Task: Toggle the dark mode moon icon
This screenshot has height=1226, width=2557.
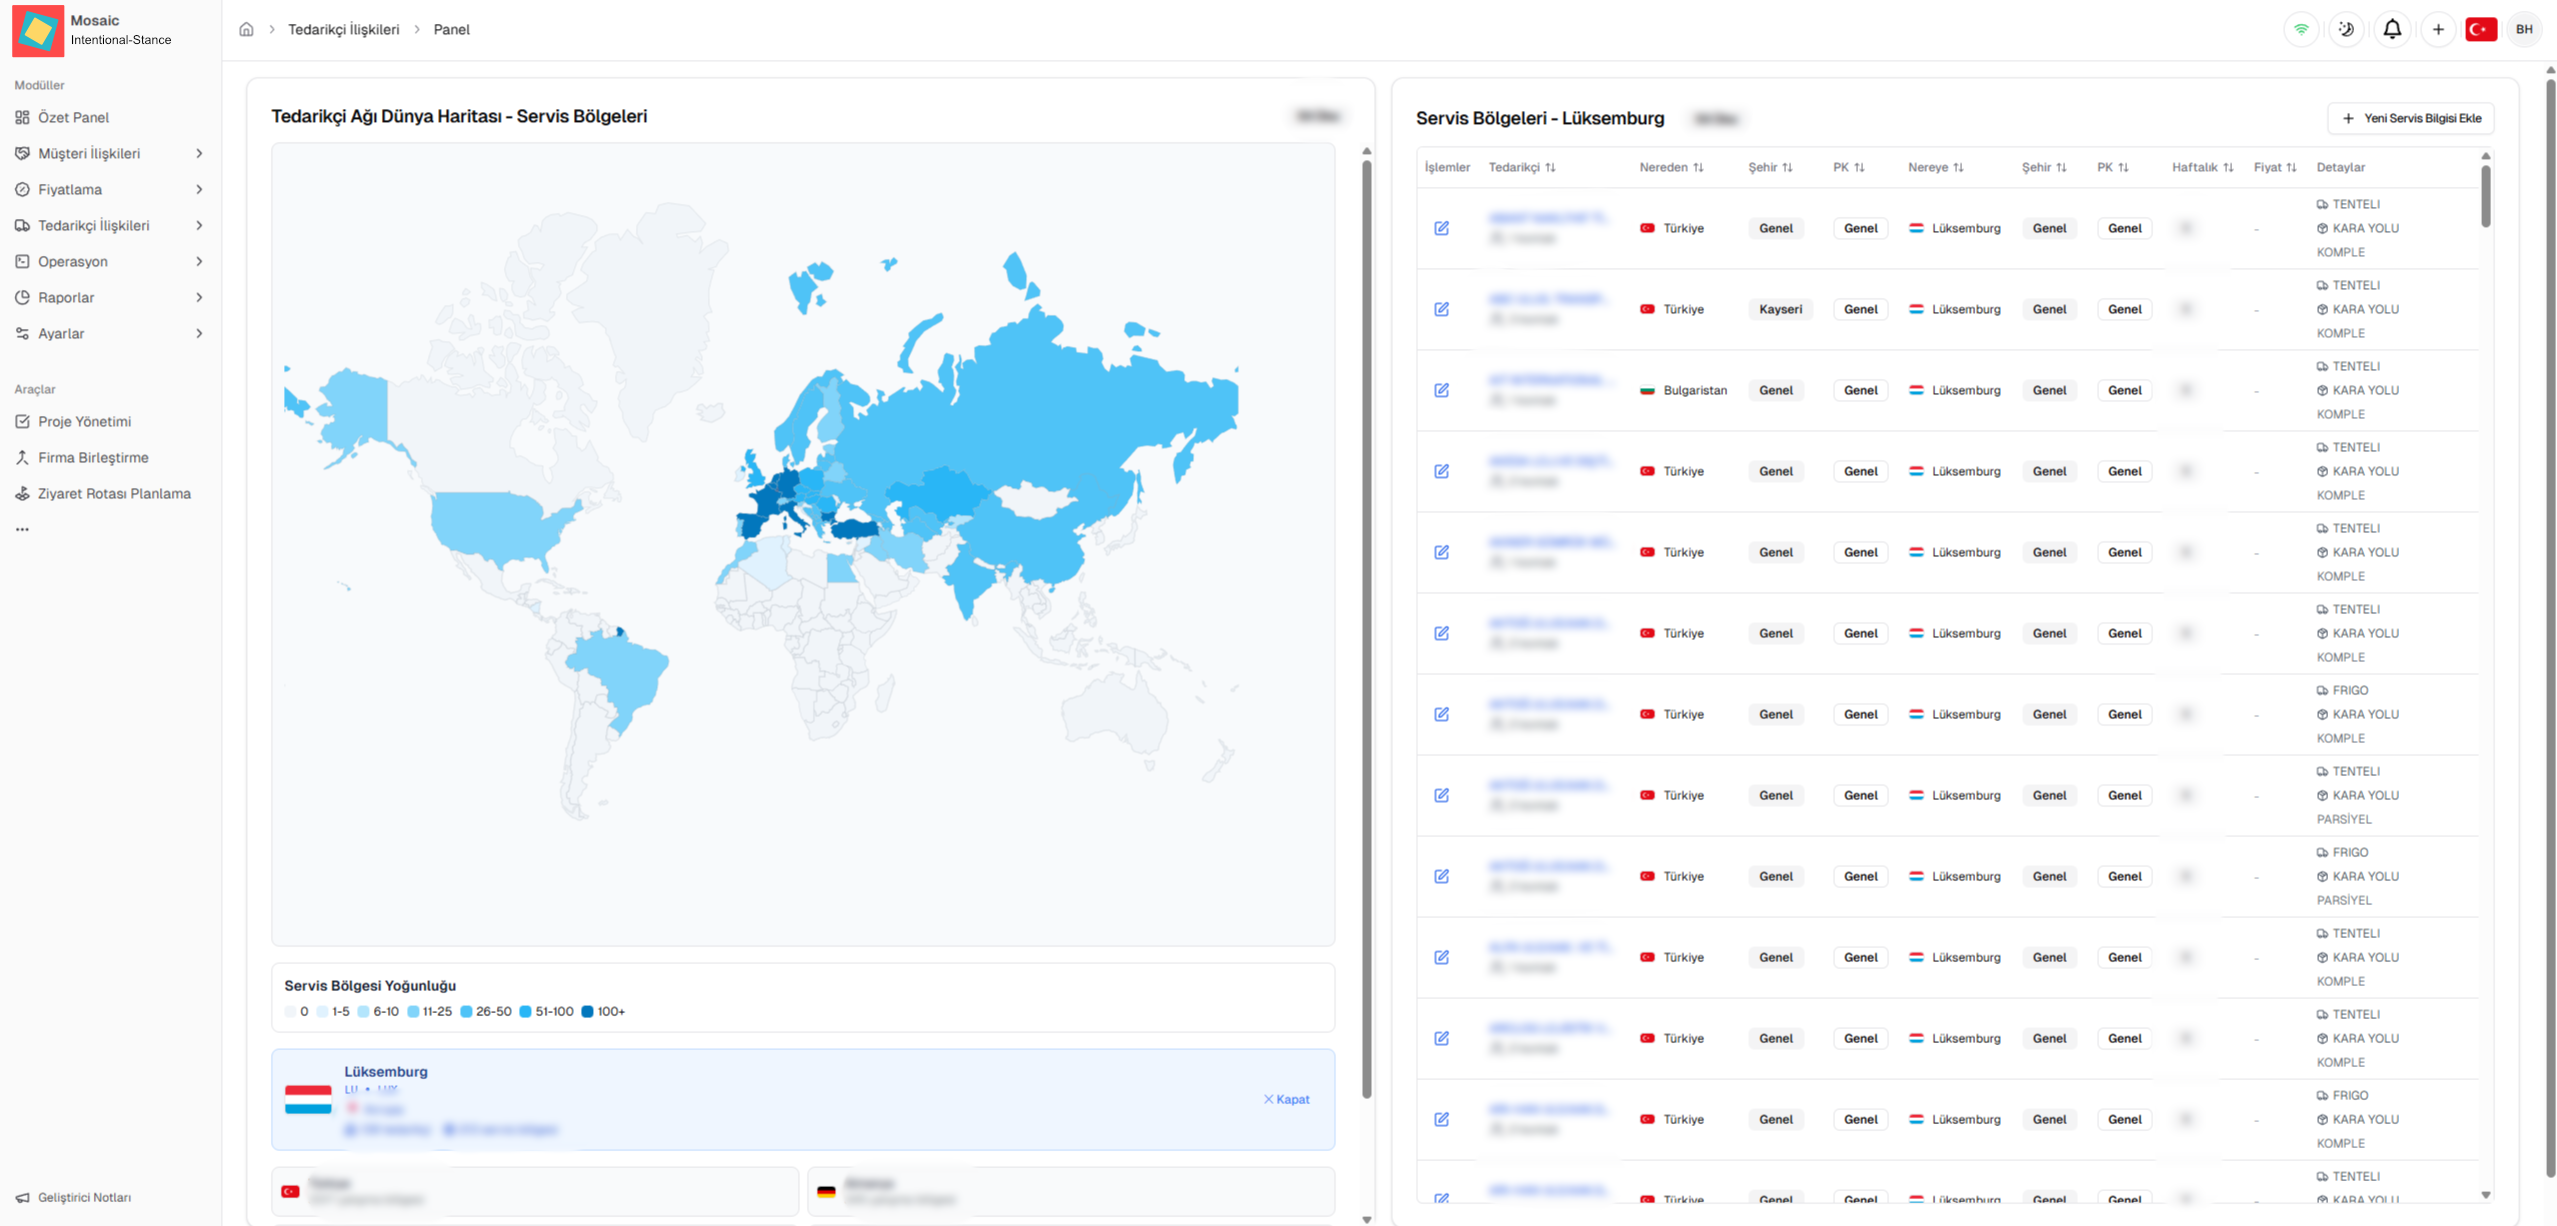Action: click(x=2346, y=29)
